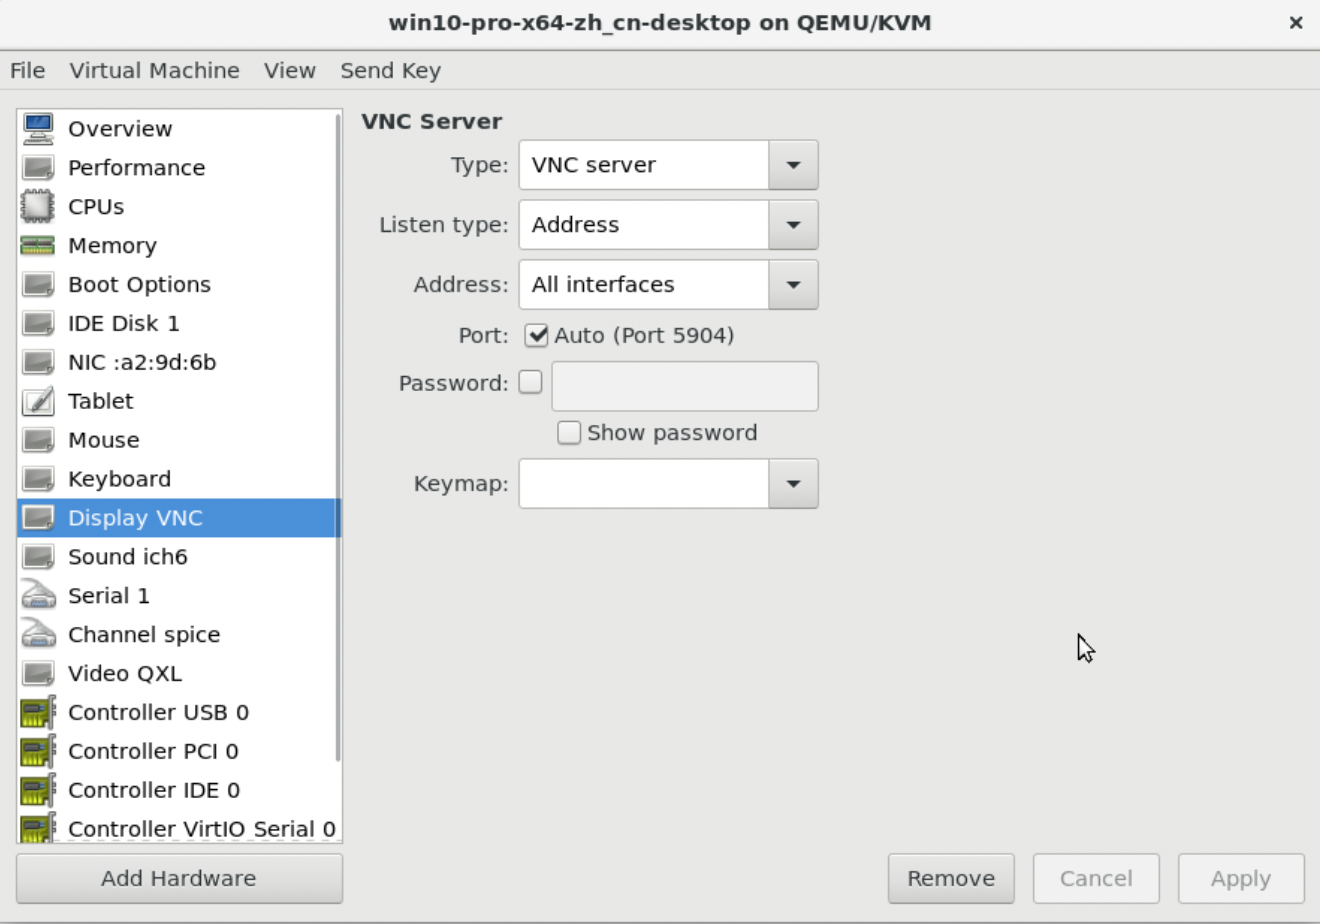Select the CPUs chip icon
Viewport: 1320px width, 924px height.
click(38, 207)
